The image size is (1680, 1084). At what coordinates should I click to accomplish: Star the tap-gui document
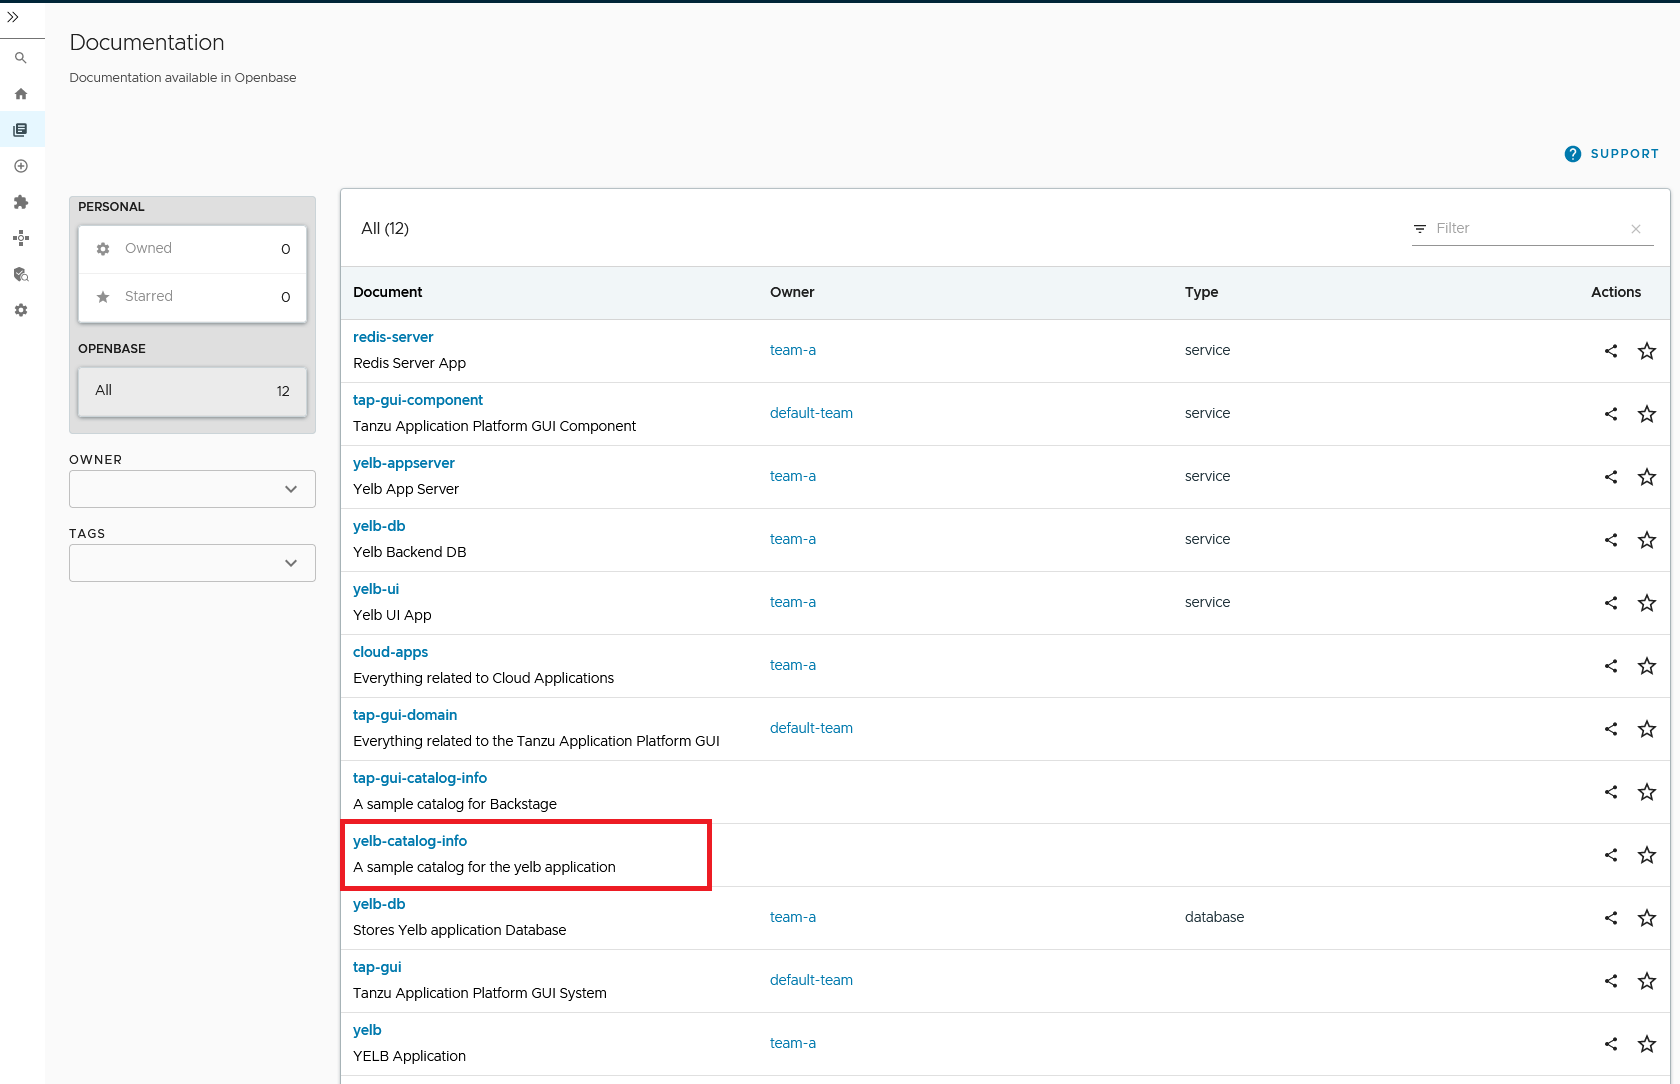(1646, 981)
